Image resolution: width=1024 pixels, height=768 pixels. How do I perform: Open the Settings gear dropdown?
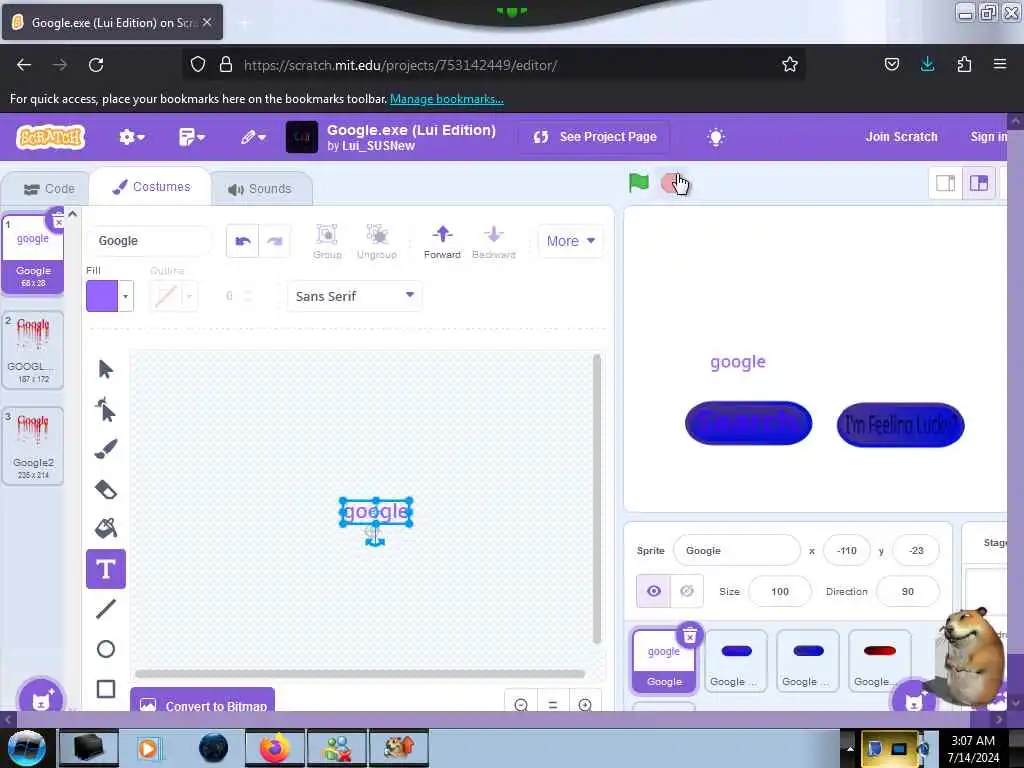tap(131, 137)
